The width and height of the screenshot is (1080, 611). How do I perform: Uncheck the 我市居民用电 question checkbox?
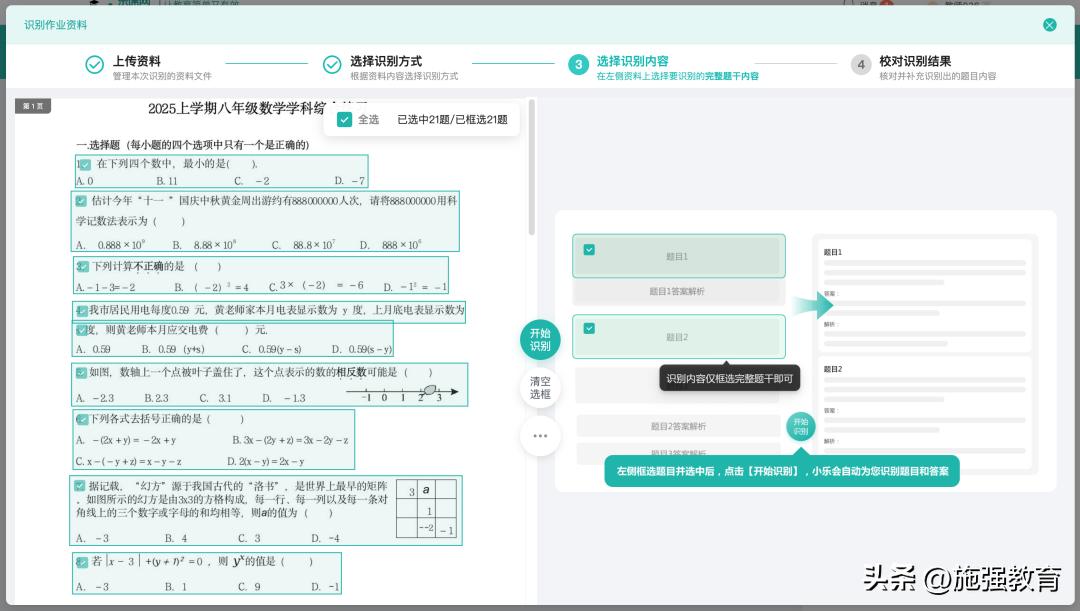[81, 311]
